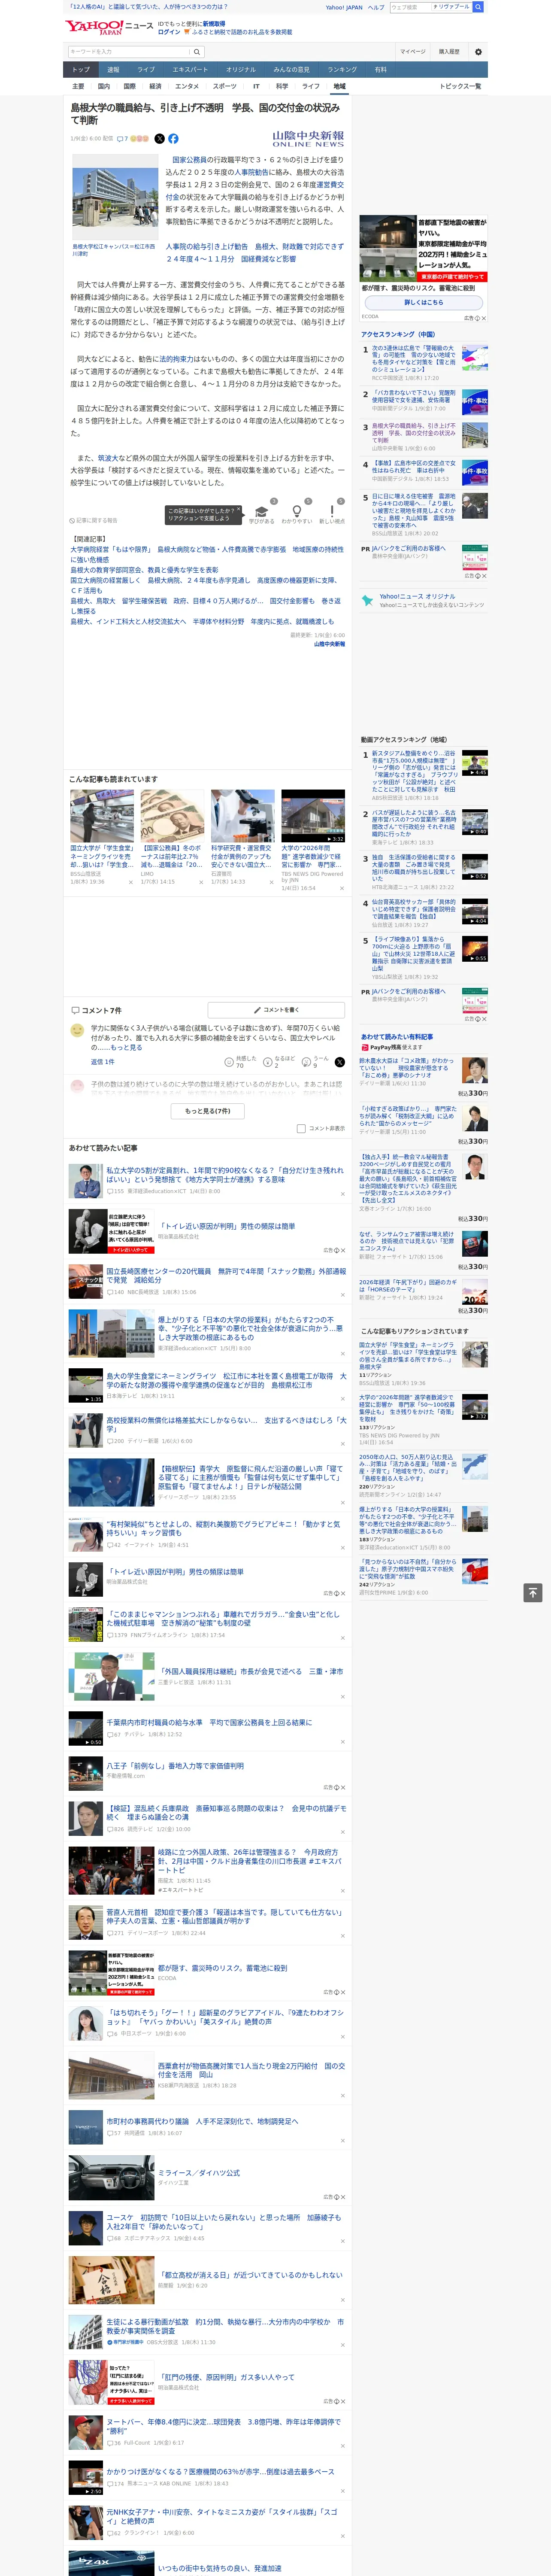Open the ライブ tab in the dark menu
Viewport: 551px width, 2576px height.
[146, 69]
